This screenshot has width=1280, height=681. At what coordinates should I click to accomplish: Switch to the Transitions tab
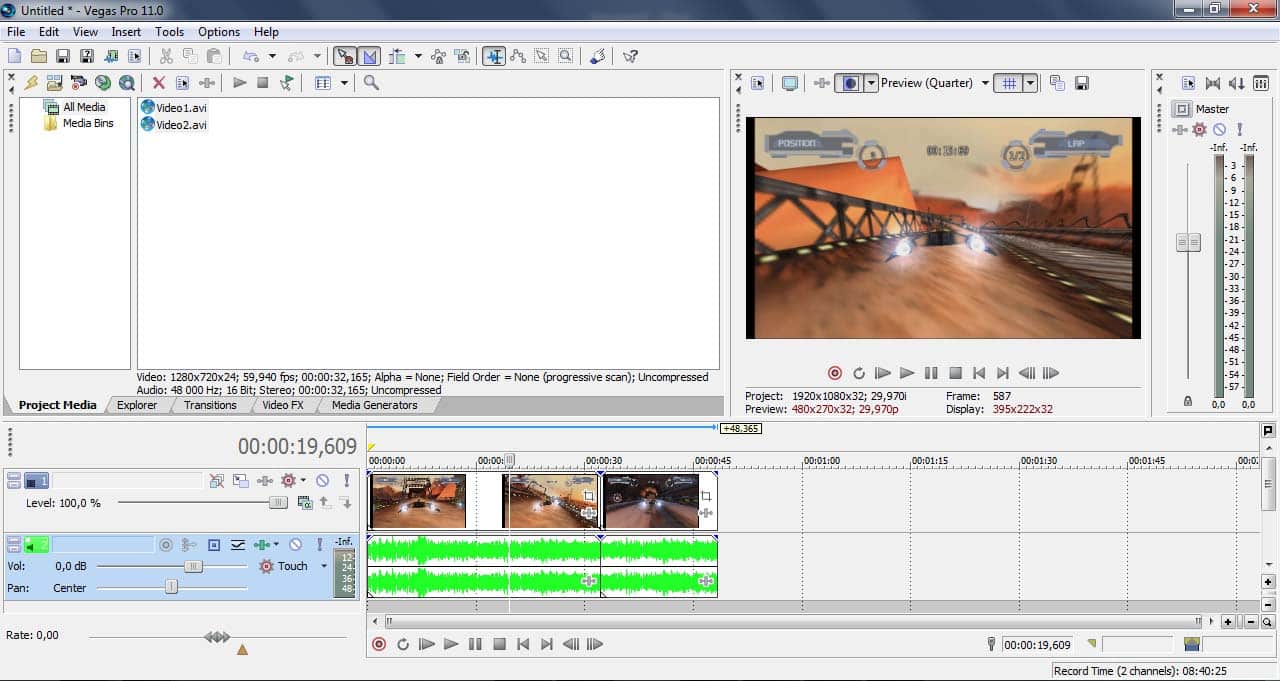[210, 405]
